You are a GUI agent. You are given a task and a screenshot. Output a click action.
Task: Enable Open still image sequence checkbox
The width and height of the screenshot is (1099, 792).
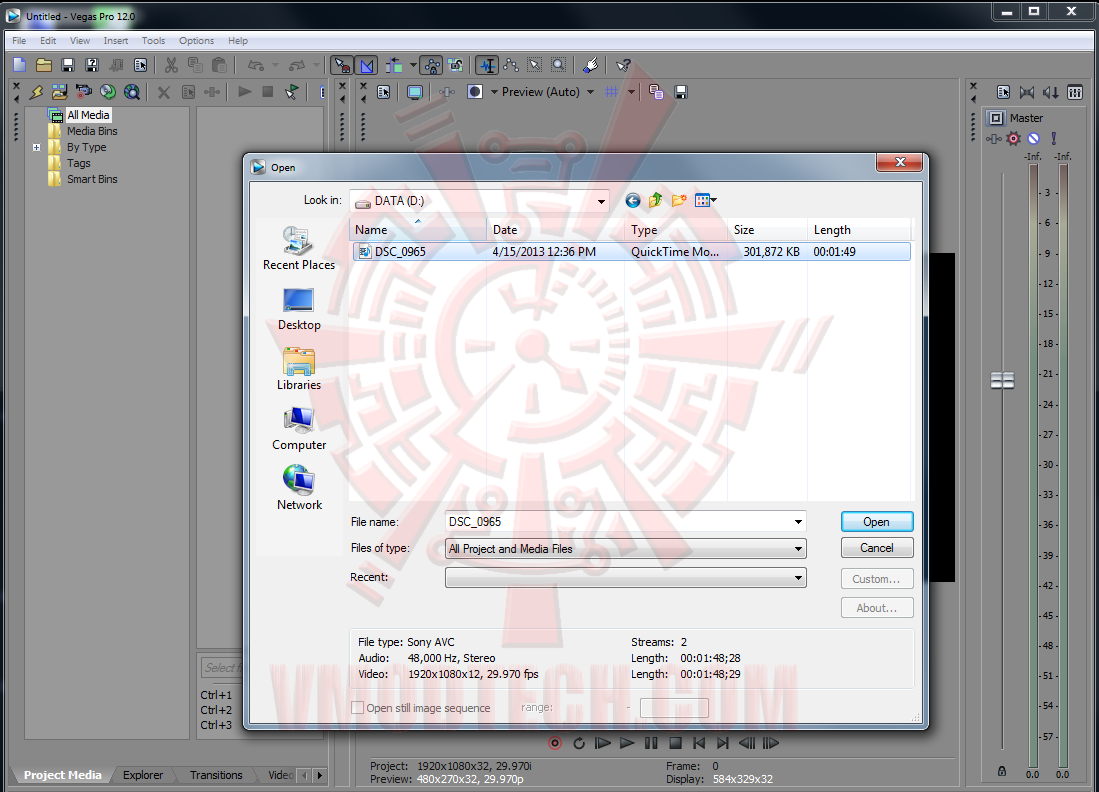(x=357, y=708)
